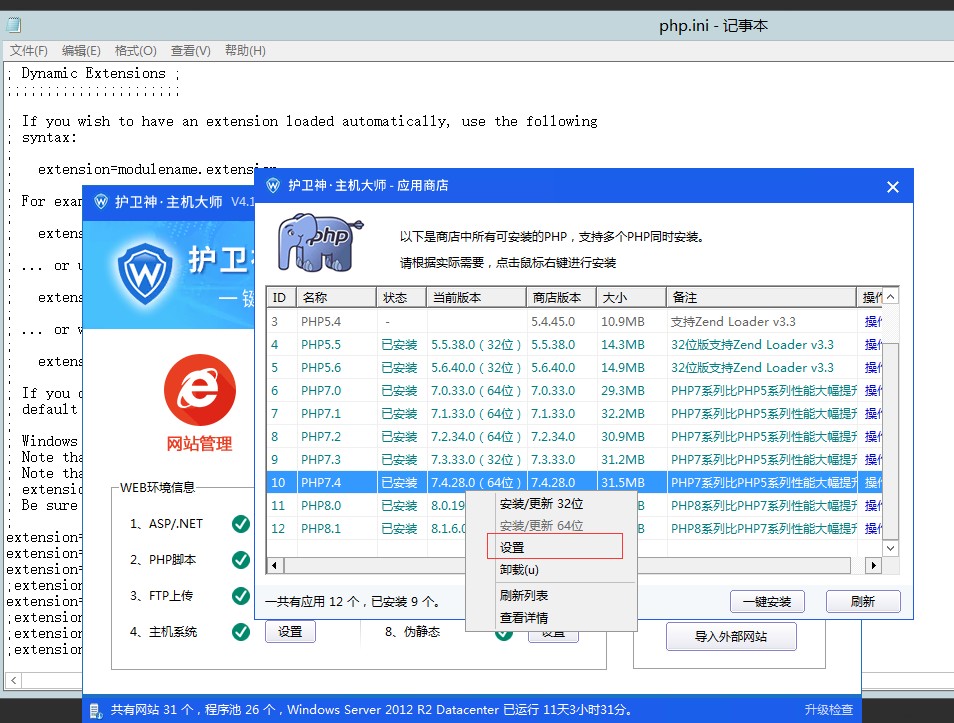
Task: Select 安装/更新 32位 from context menu
Action: [541, 504]
